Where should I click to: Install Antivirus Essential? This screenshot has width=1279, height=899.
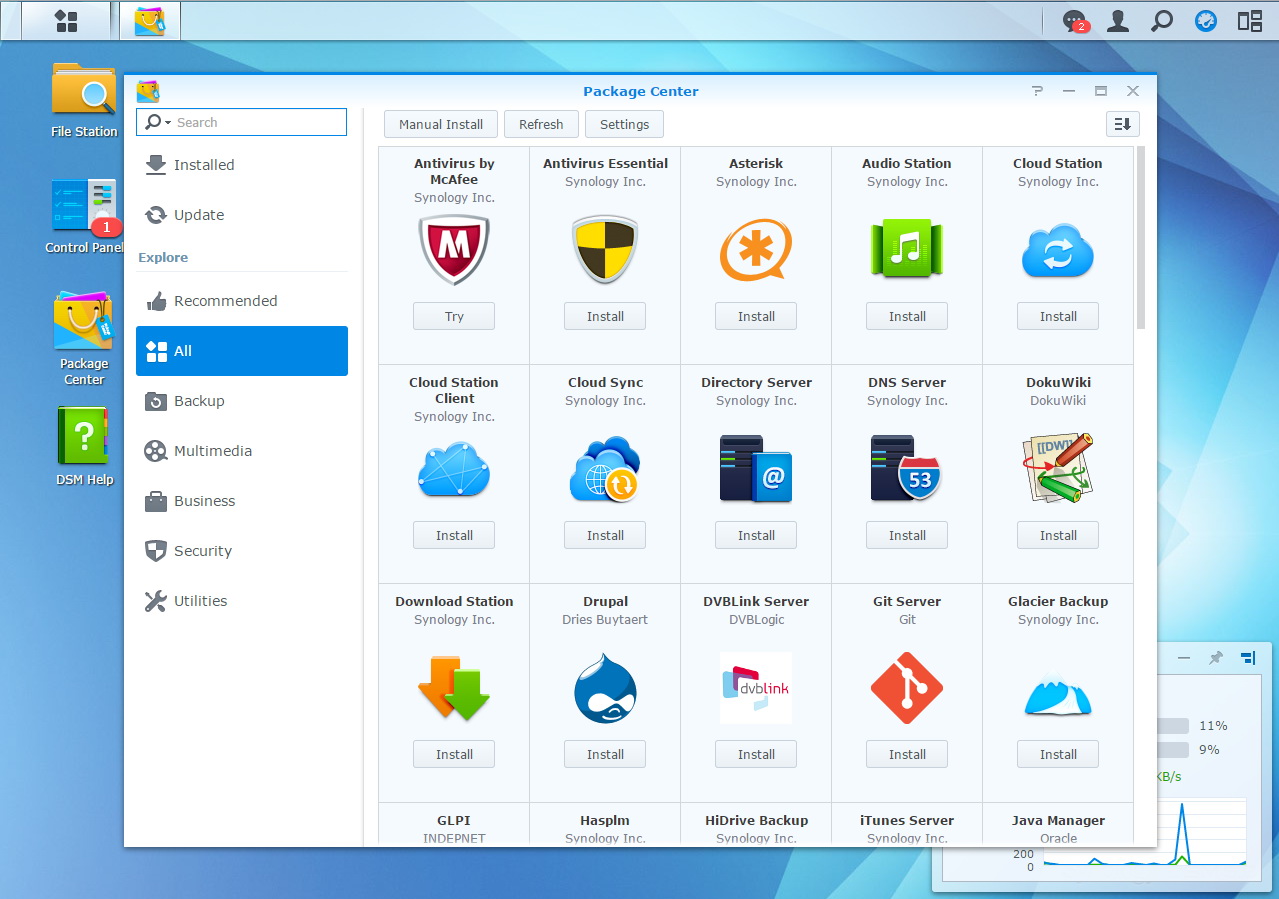tap(605, 316)
